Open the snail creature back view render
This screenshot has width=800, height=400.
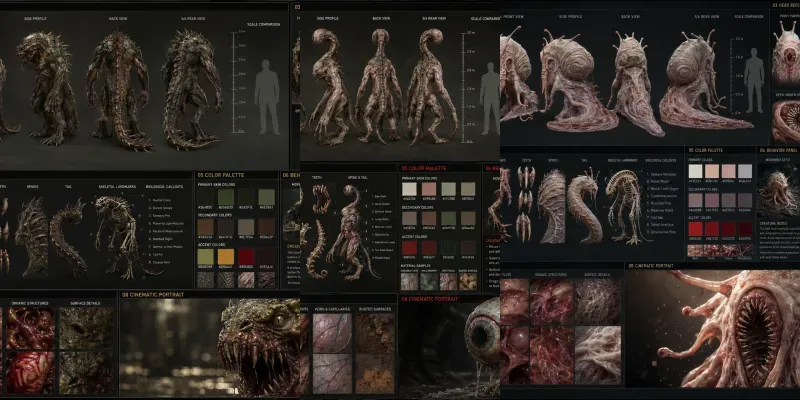tap(635, 84)
